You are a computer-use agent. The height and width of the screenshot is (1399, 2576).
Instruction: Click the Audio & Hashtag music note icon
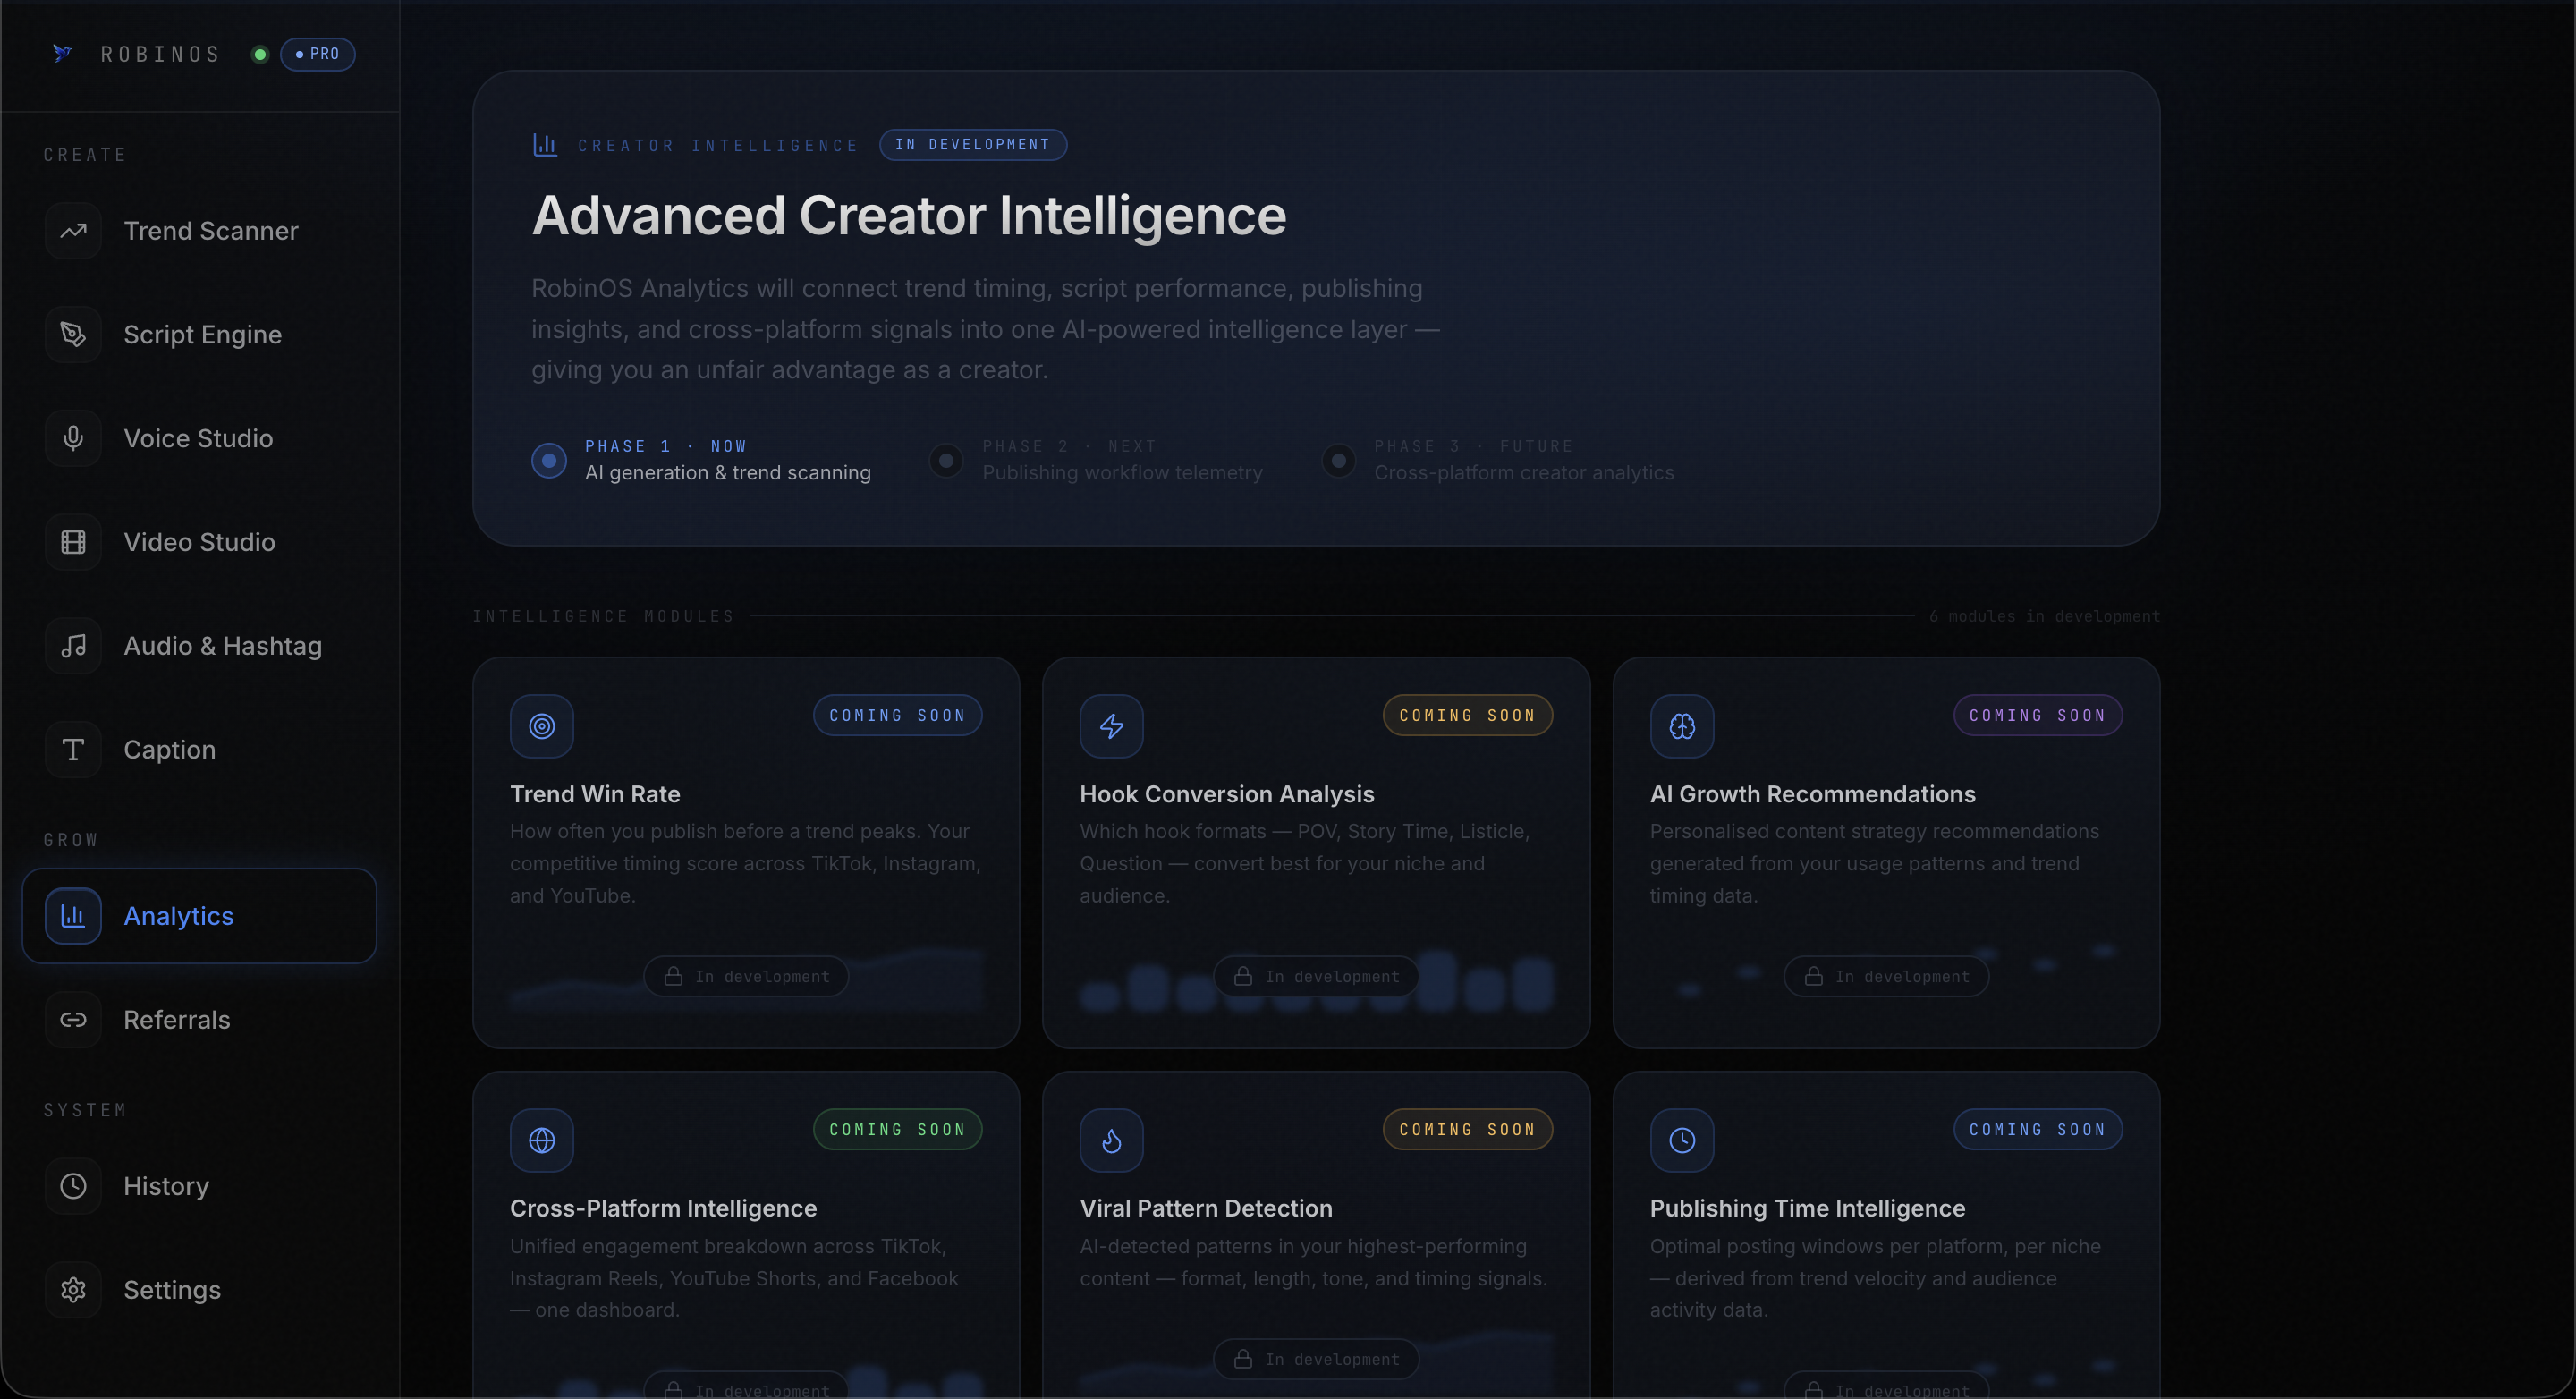click(73, 646)
